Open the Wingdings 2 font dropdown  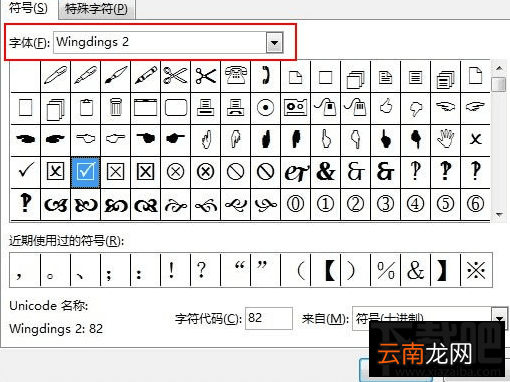coord(275,42)
